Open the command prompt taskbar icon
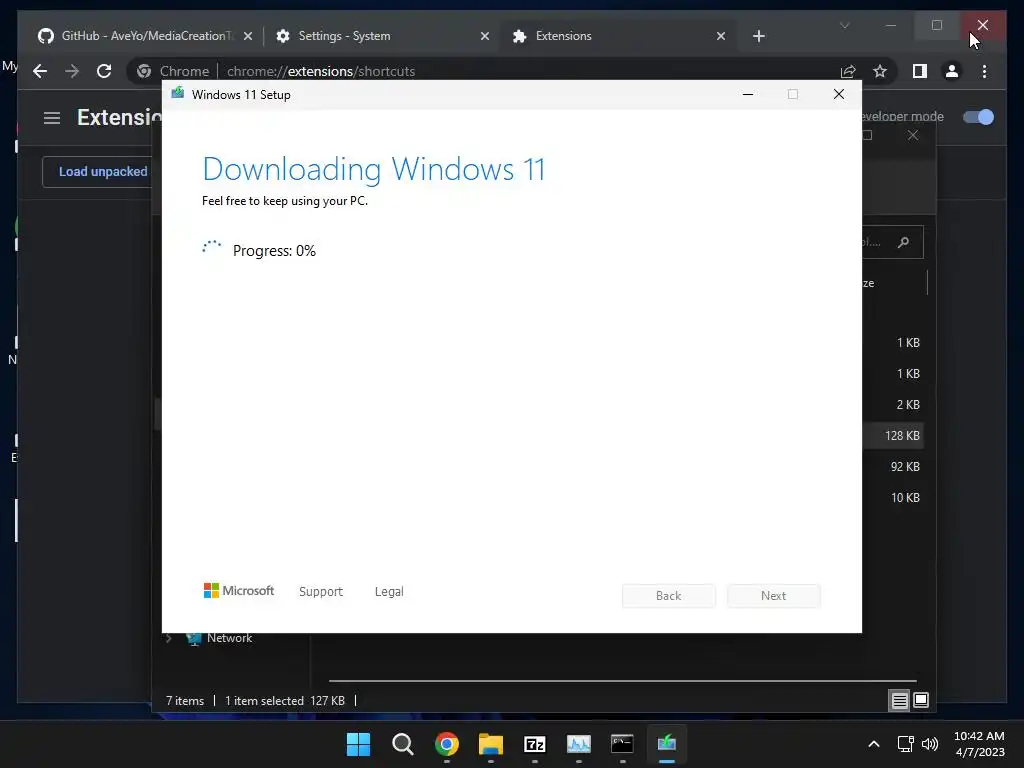 [622, 744]
